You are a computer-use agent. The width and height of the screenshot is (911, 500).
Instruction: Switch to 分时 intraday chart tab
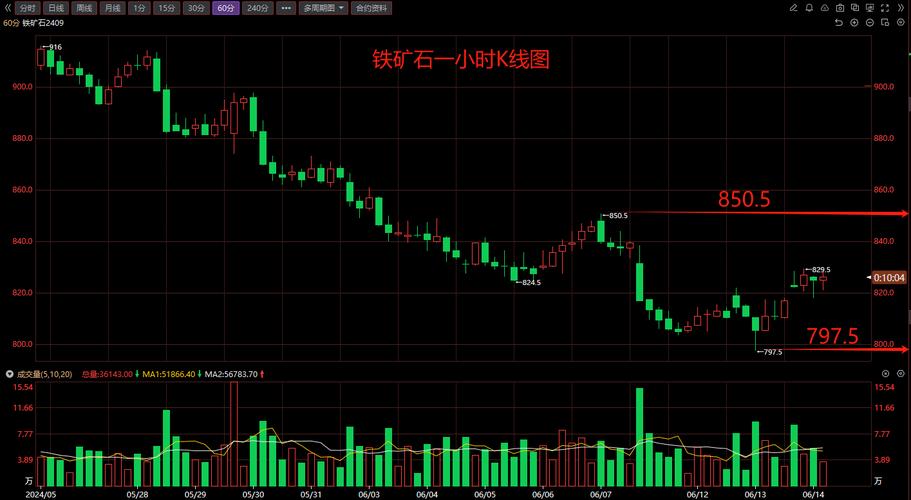point(27,8)
